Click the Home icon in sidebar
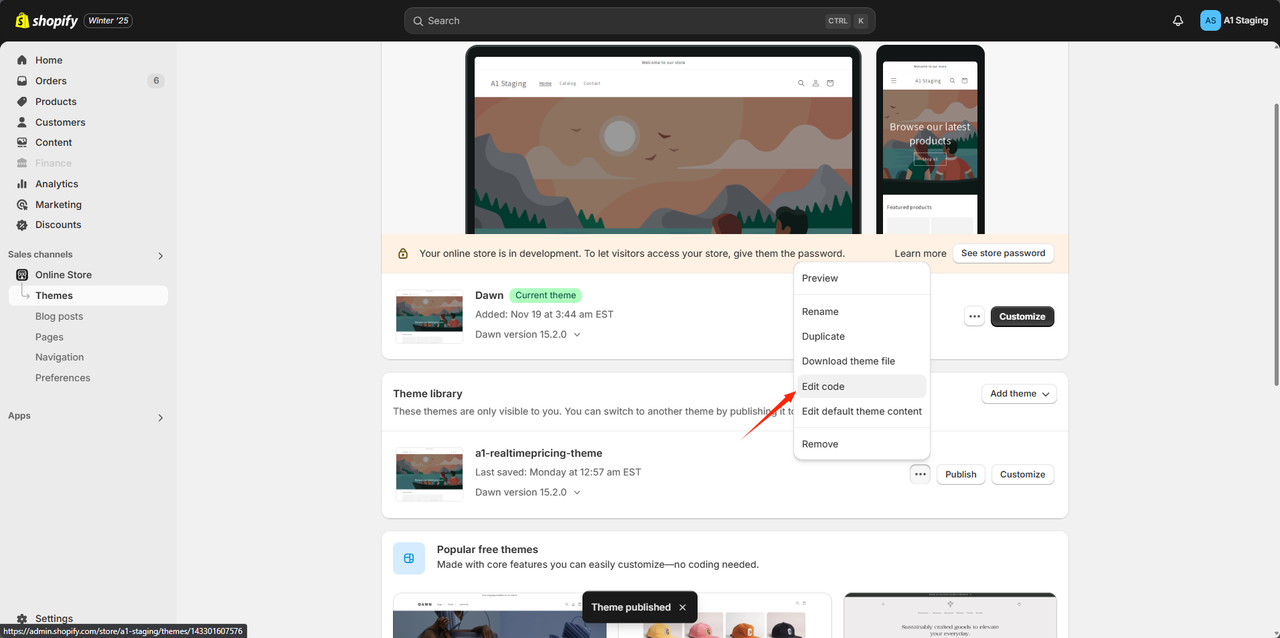 (22, 60)
